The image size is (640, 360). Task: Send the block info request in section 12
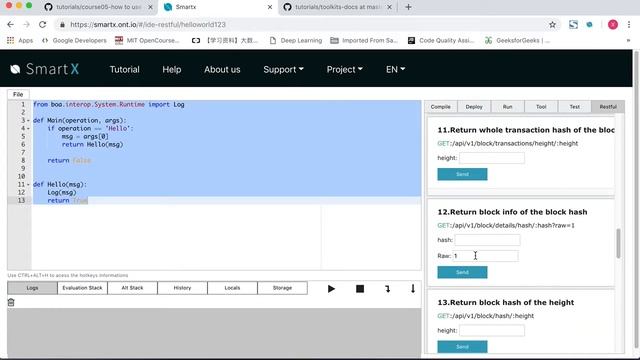(x=462, y=272)
